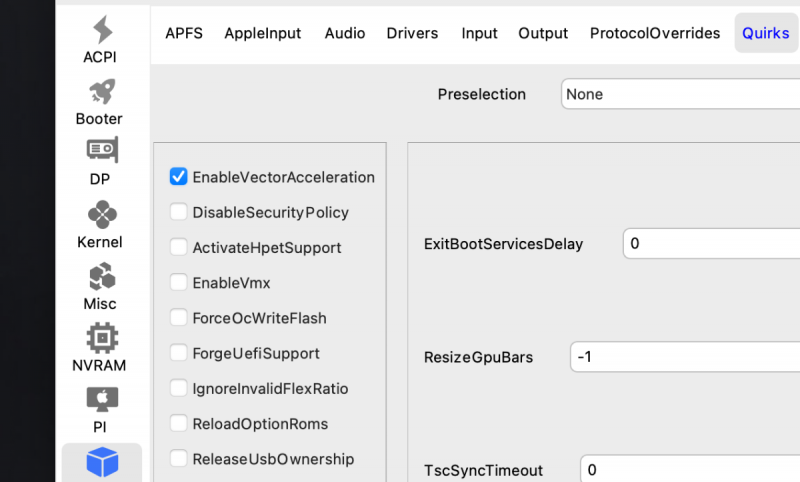This screenshot has height=482, width=800.
Task: Check the EnableVmx checkbox
Action: pyautogui.click(x=179, y=283)
